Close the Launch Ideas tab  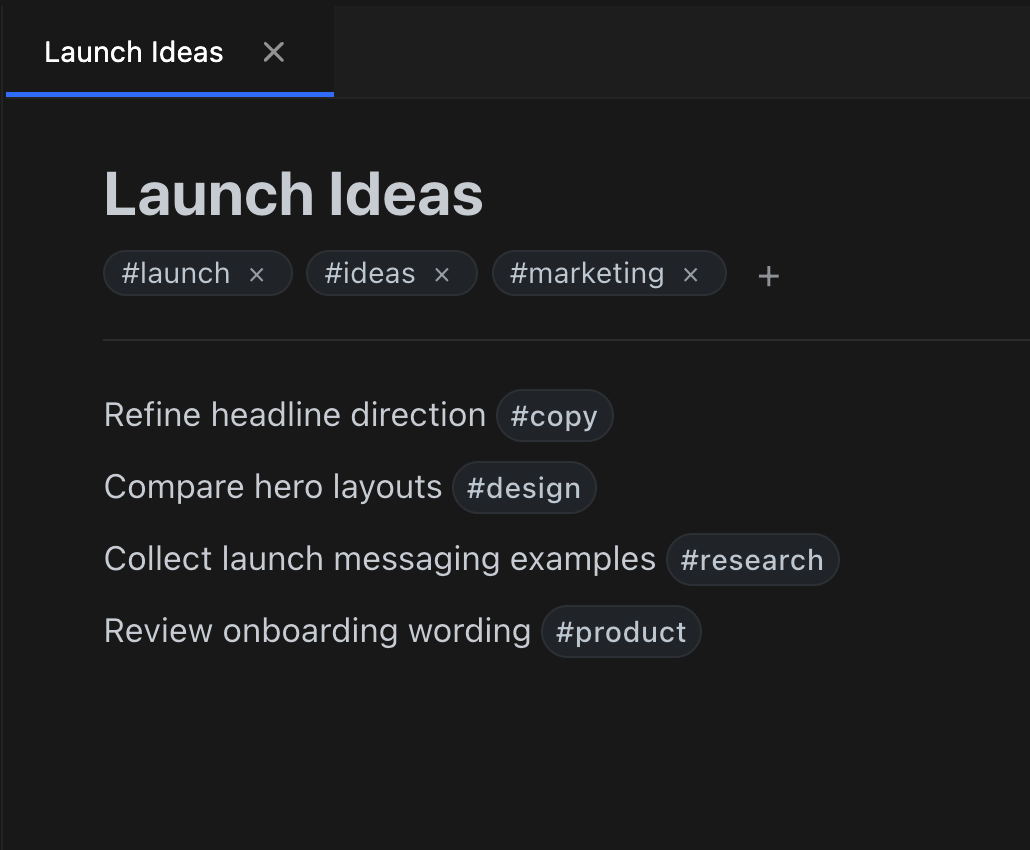click(x=273, y=53)
